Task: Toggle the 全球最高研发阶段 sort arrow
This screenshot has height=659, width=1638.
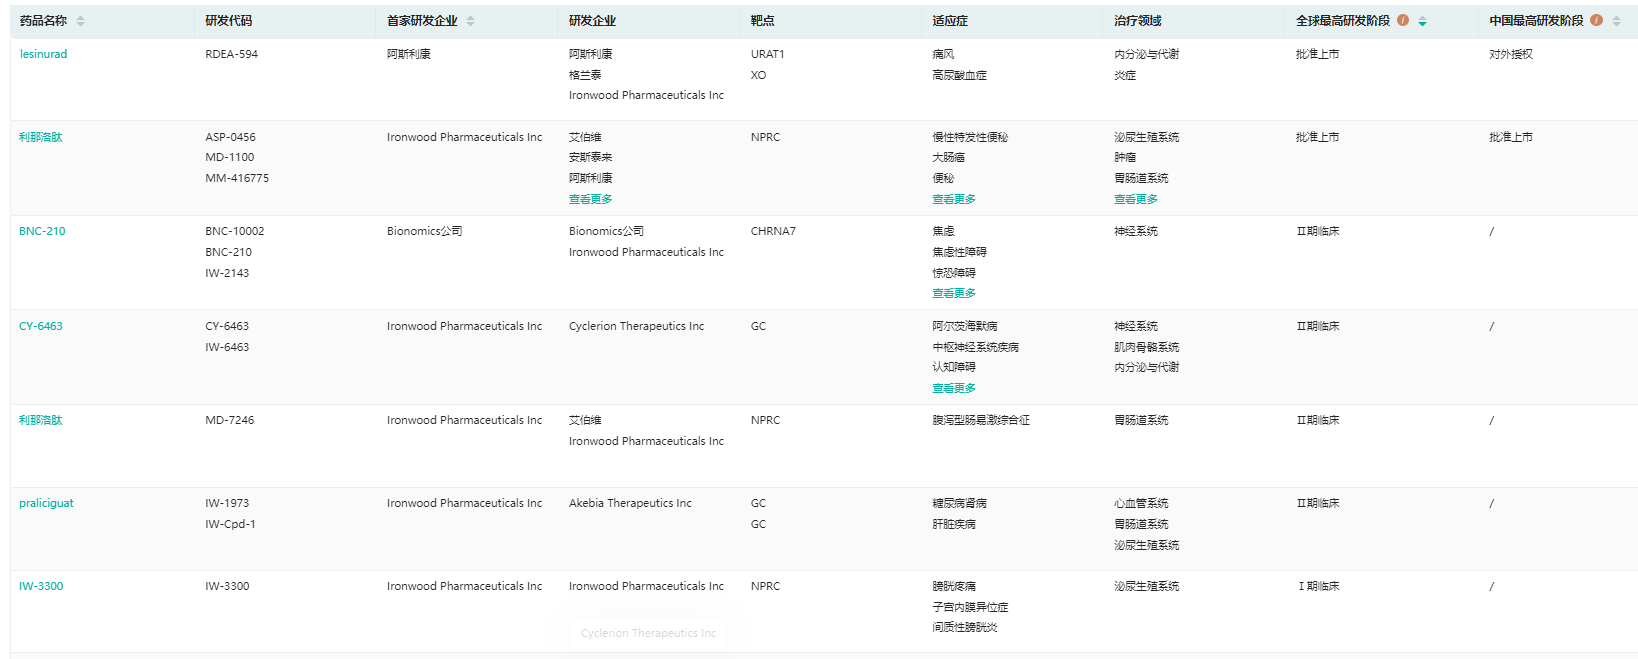Action: (1422, 21)
